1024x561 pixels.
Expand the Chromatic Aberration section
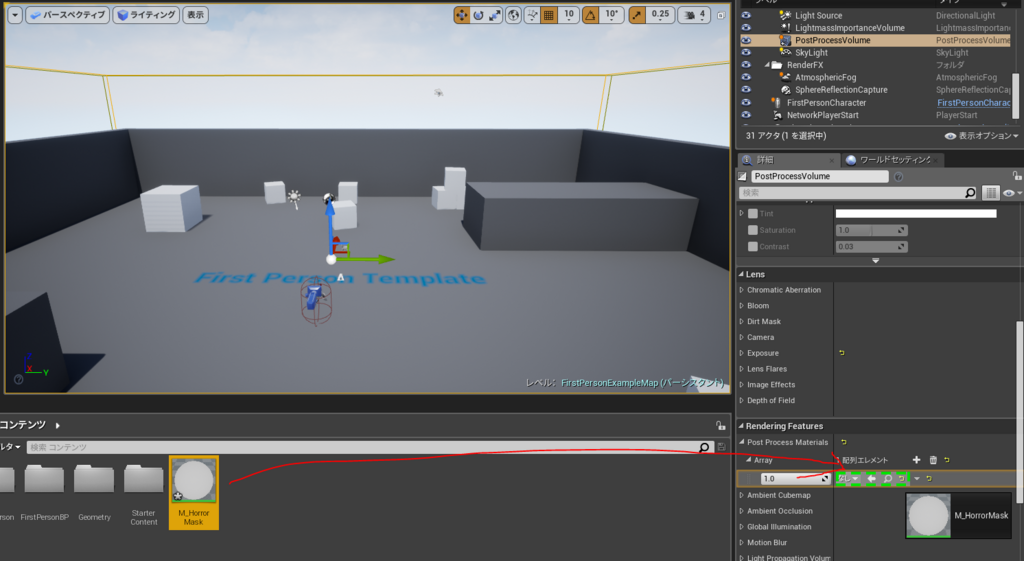[x=741, y=290]
